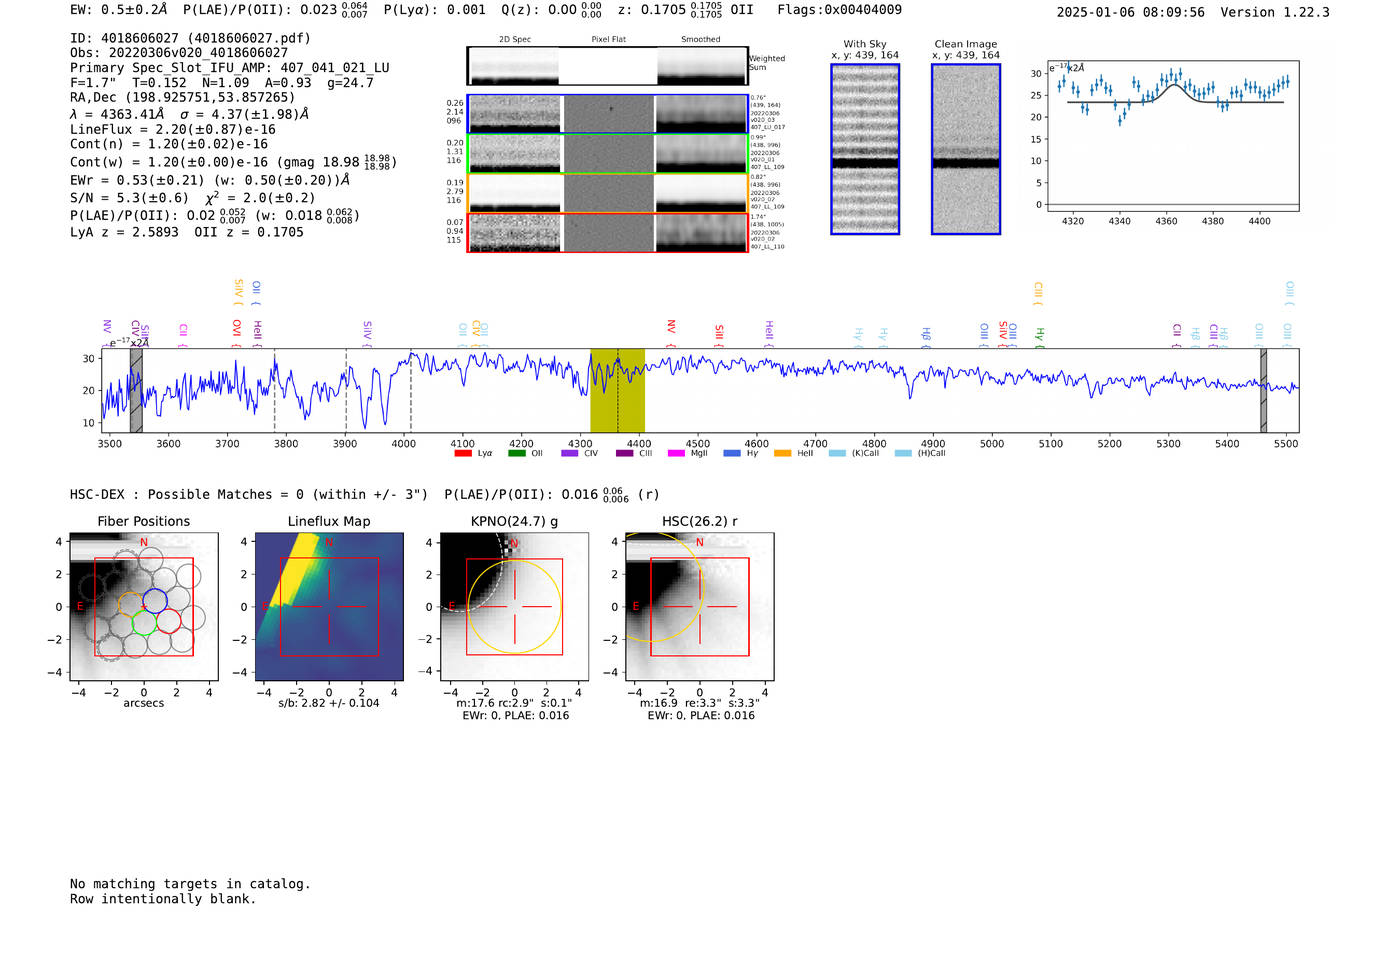The image size is (1400, 953).
Task: Click the green fiber circle in Fiber Positions
Action: [x=145, y=624]
